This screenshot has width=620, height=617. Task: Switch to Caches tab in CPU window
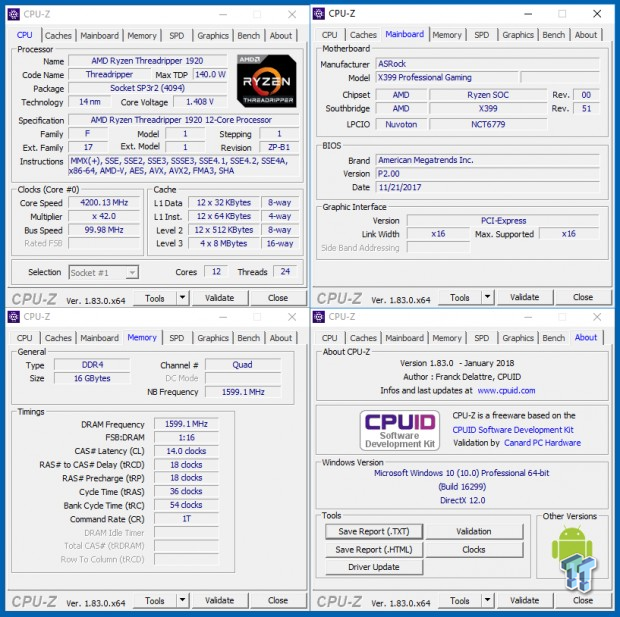pos(58,36)
